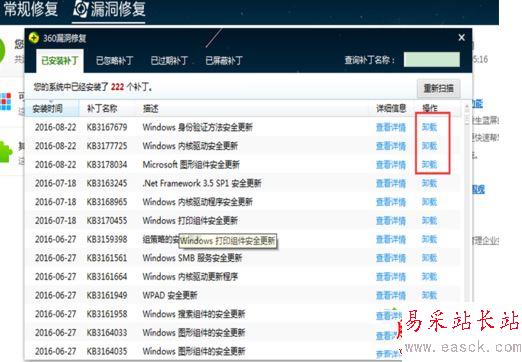Image resolution: width=522 pixels, height=362 pixels.
Task: Uninstall patch KB3177725
Action: pyautogui.click(x=429, y=146)
